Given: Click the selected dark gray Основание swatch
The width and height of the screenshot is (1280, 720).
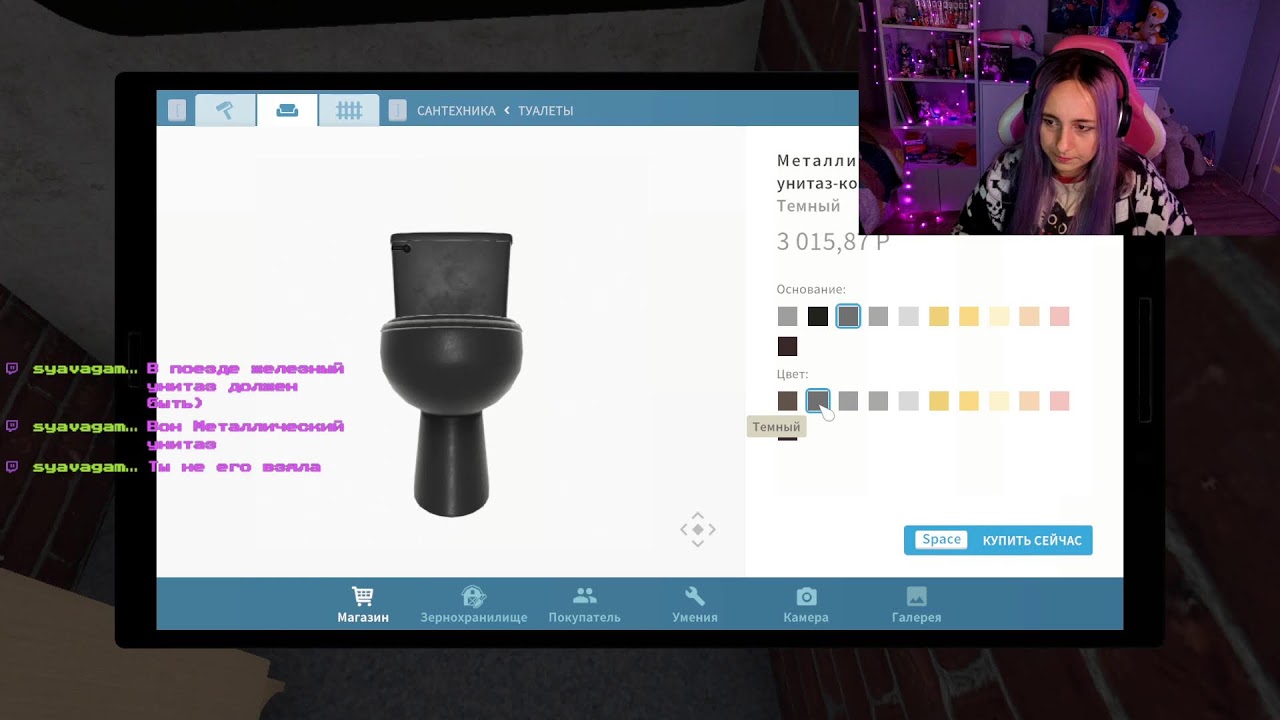Looking at the screenshot, I should (848, 317).
